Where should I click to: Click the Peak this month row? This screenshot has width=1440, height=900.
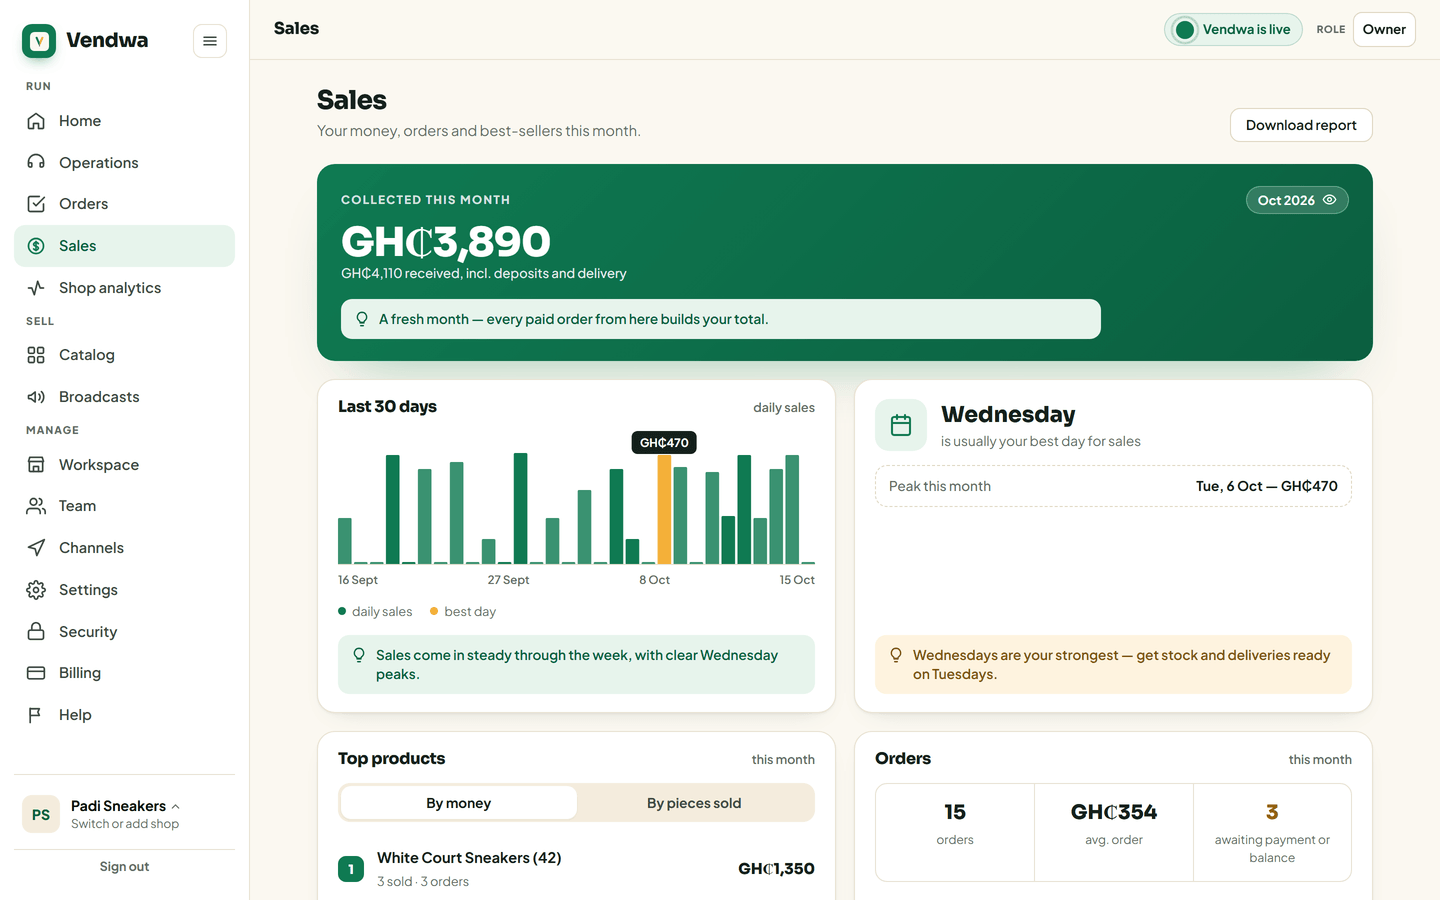[1113, 486]
